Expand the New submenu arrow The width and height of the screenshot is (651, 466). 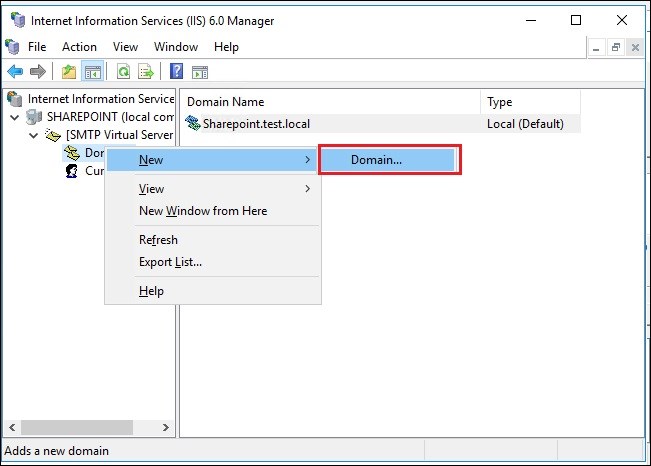308,160
